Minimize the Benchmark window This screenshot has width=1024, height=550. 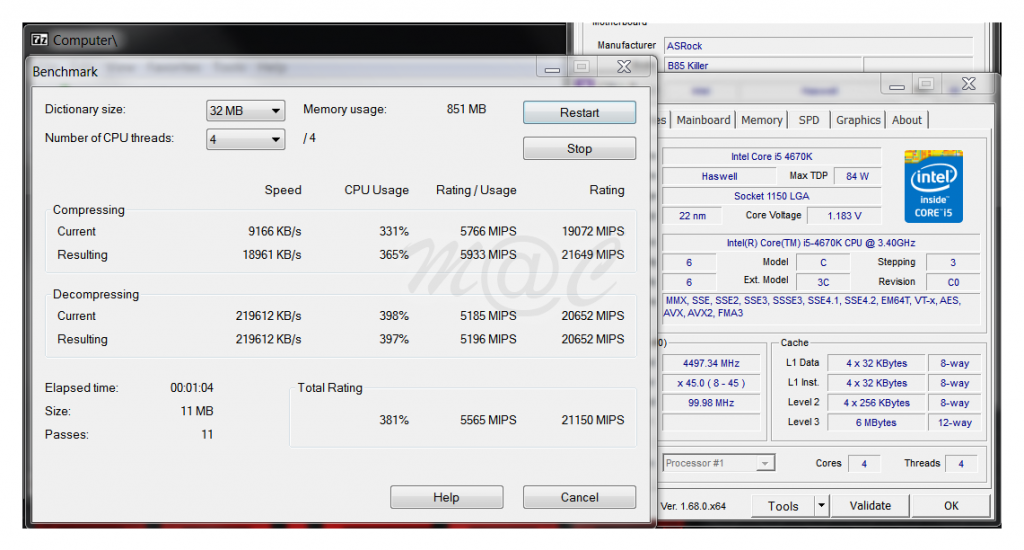pos(551,68)
